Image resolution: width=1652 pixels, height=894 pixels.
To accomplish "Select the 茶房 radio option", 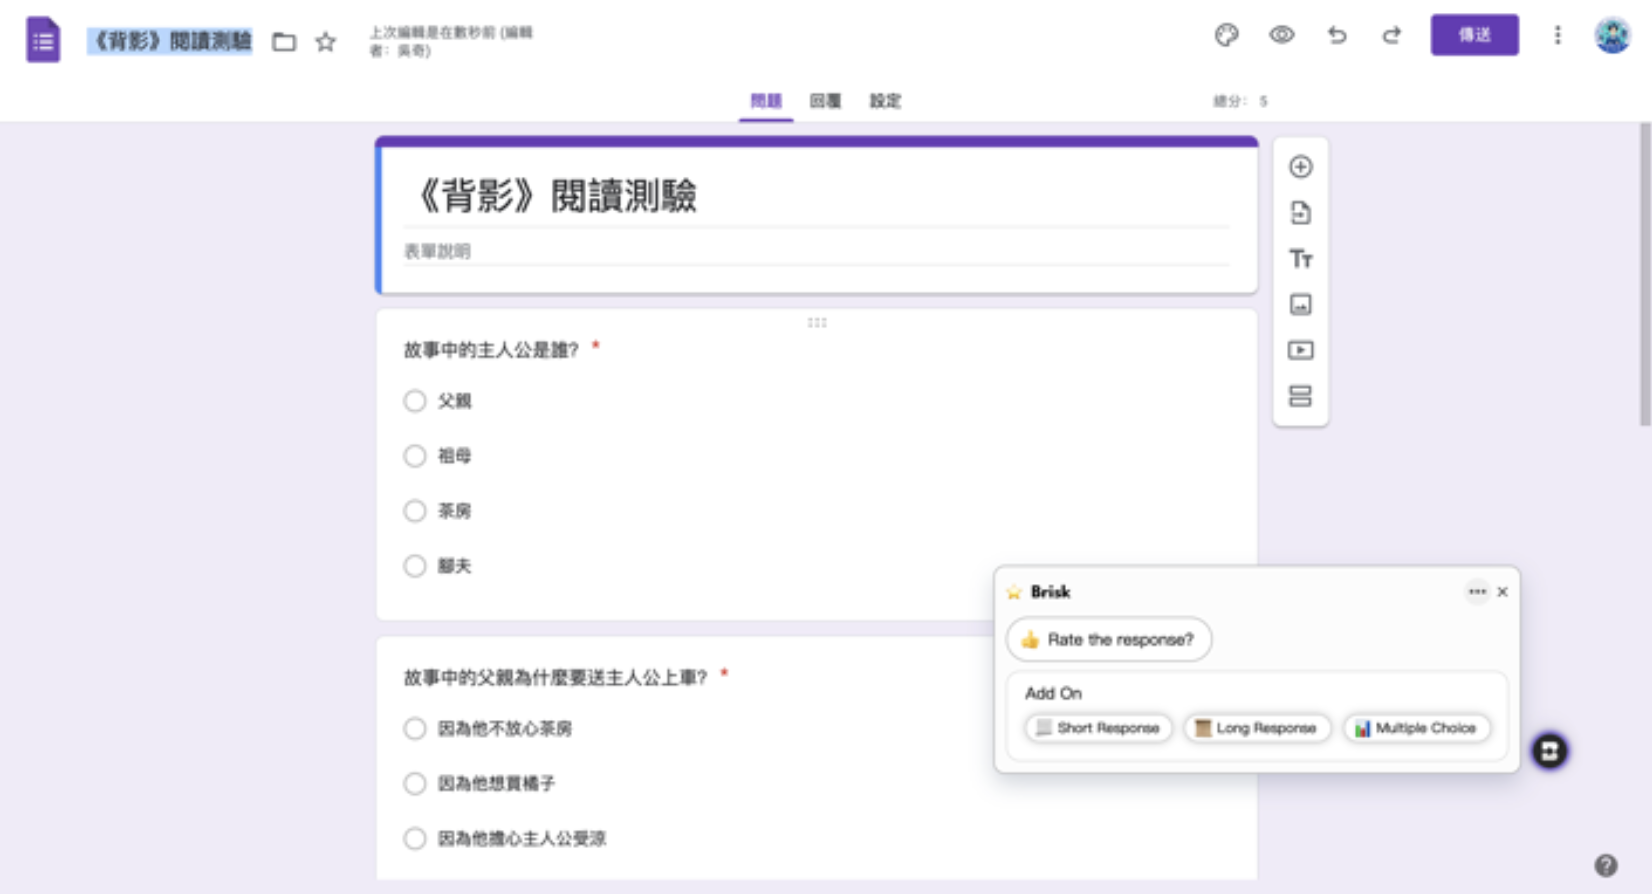I will (x=414, y=511).
